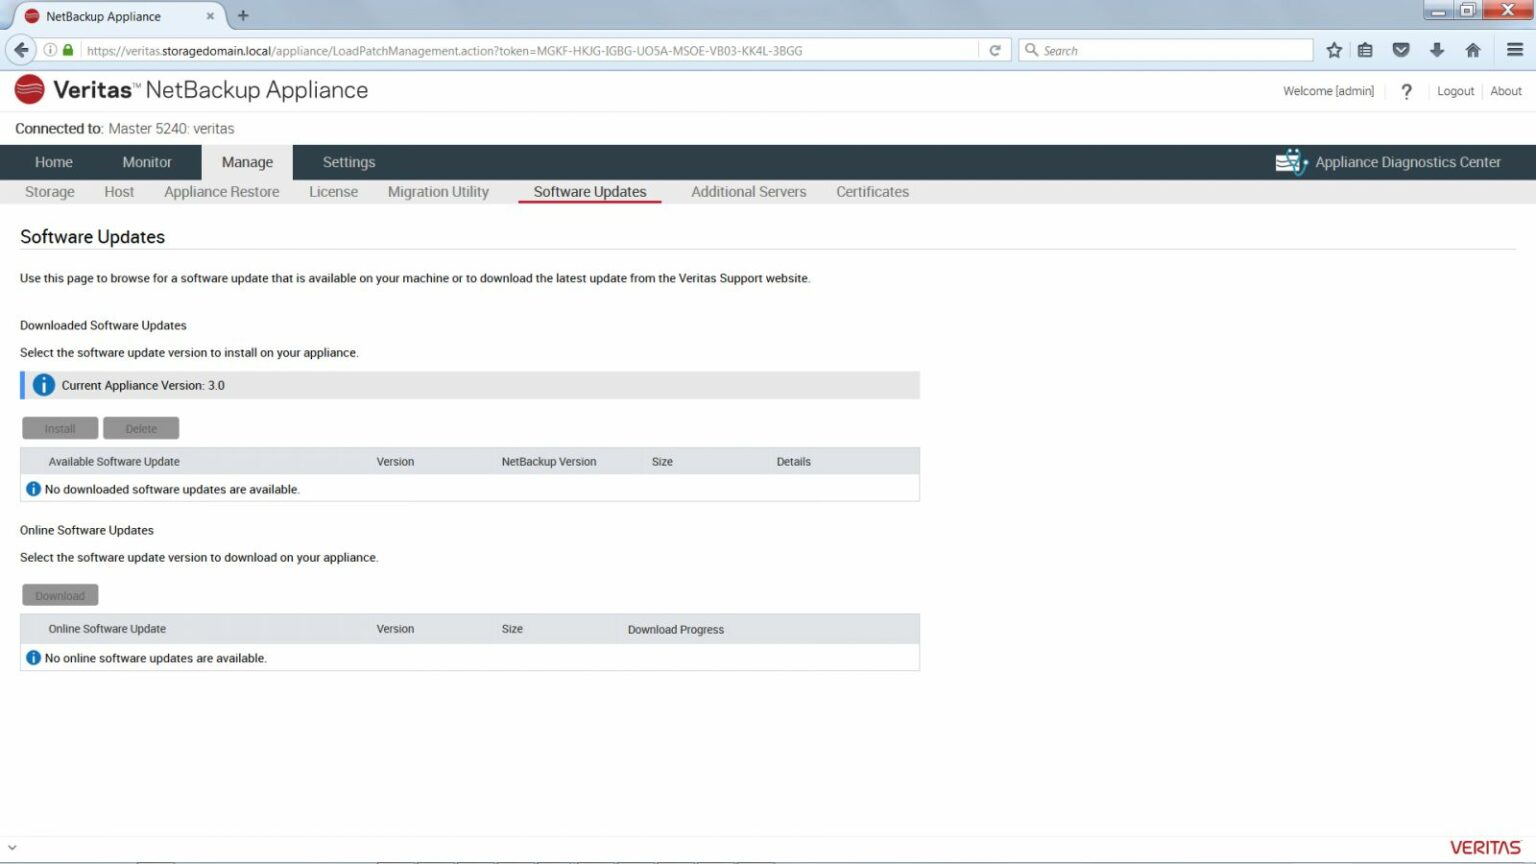
Task: Switch to the Monitor tab
Action: tap(147, 162)
